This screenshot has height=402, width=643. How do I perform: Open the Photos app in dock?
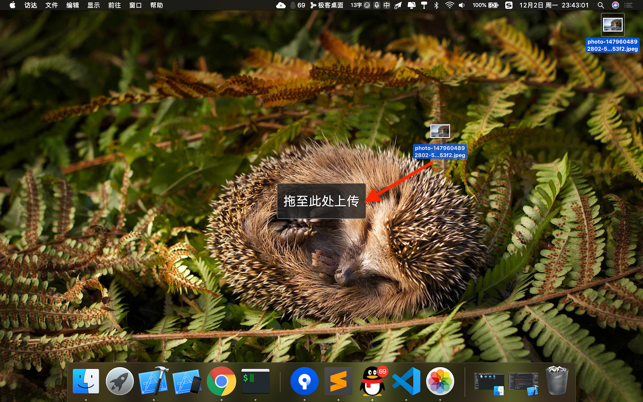[440, 381]
